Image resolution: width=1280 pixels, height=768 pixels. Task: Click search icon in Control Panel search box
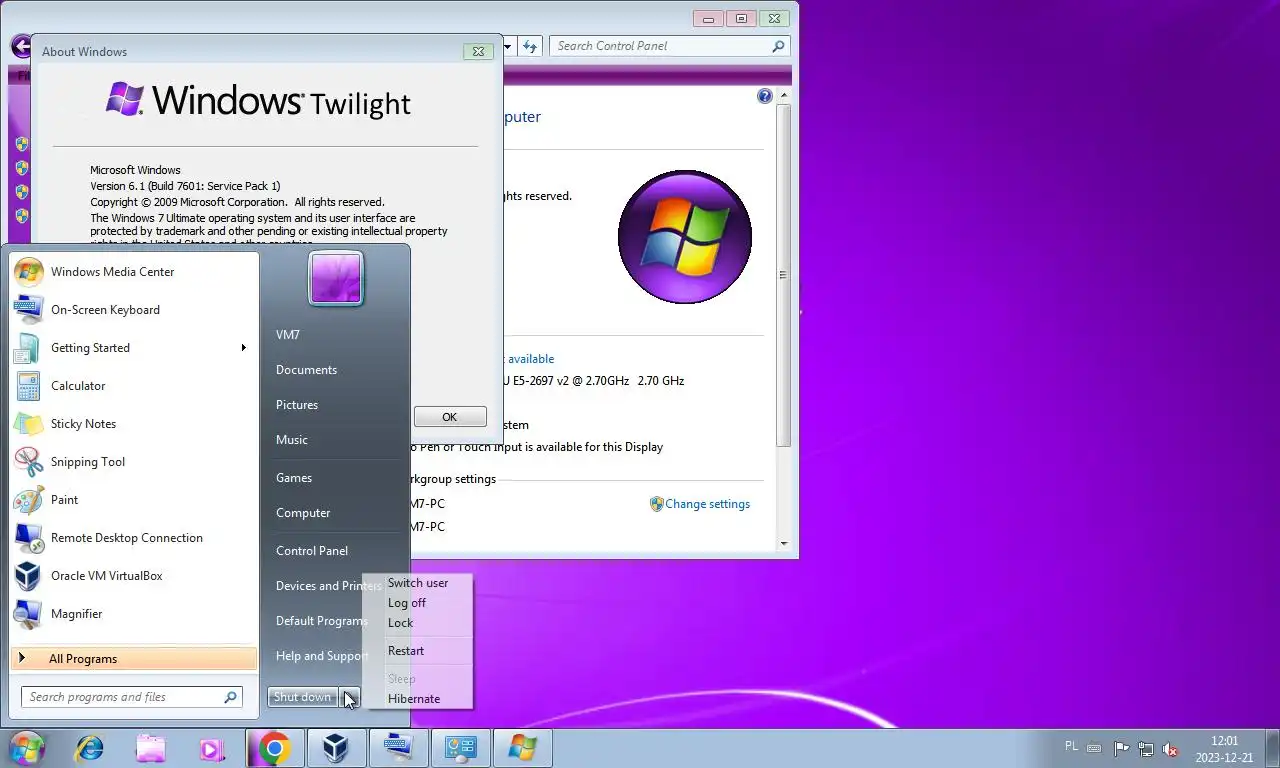[x=778, y=46]
